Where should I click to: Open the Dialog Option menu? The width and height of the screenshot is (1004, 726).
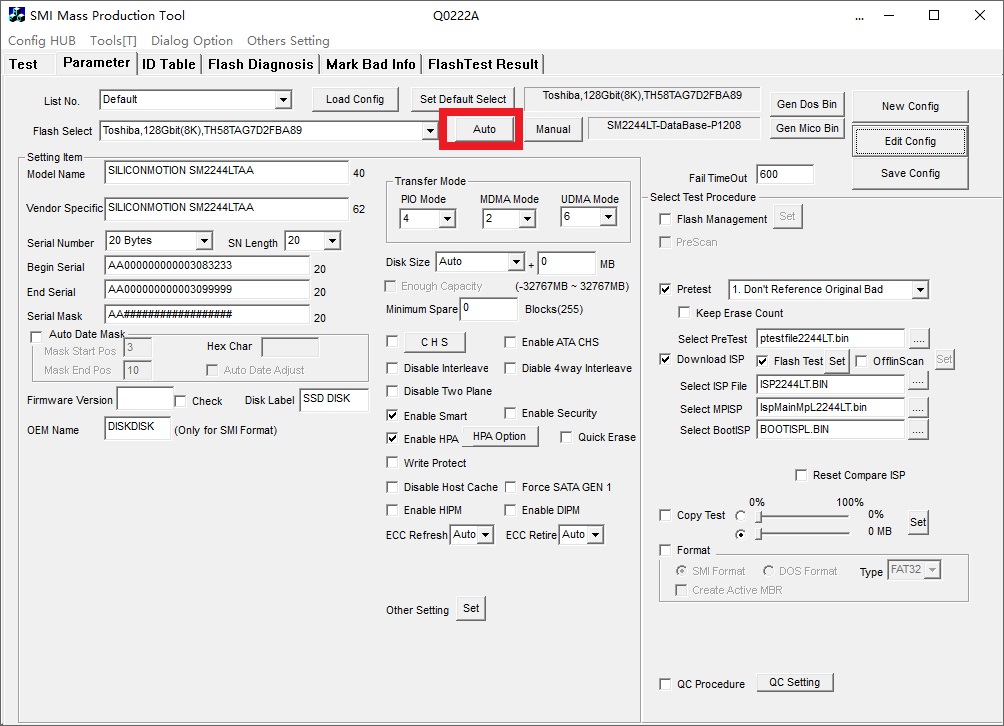(x=192, y=41)
